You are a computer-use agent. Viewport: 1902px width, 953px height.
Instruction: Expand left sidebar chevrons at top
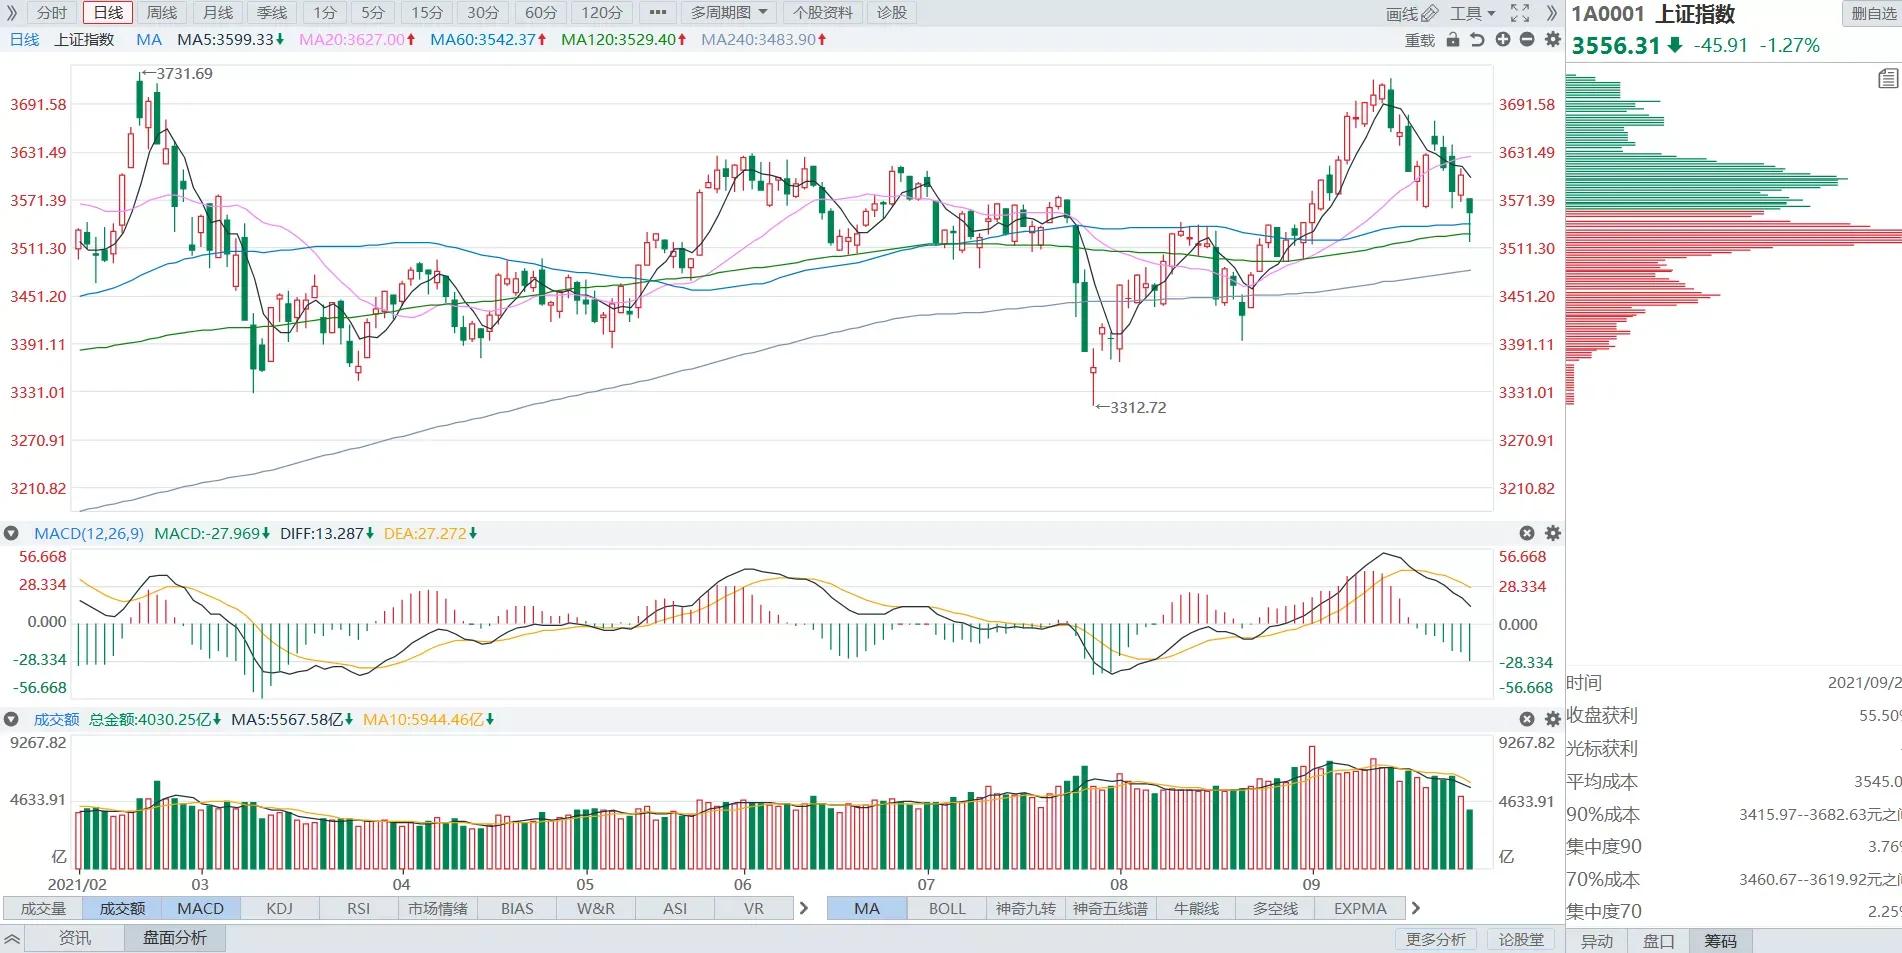[11, 13]
